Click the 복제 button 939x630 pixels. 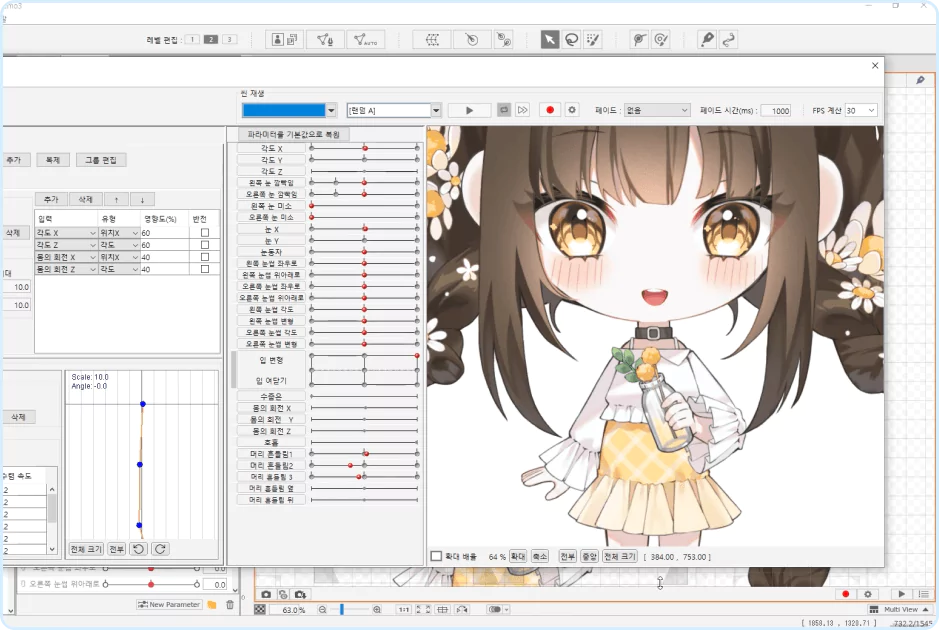pos(53,160)
